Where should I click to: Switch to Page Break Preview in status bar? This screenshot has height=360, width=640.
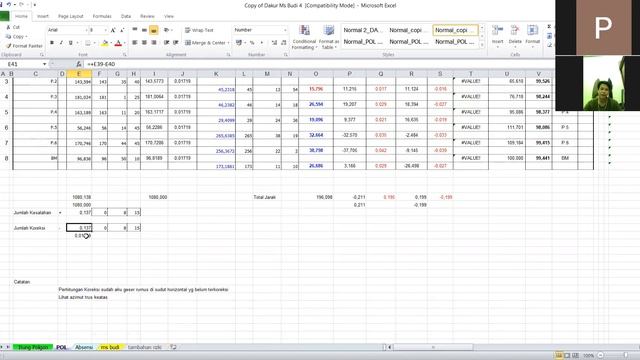click(575, 356)
